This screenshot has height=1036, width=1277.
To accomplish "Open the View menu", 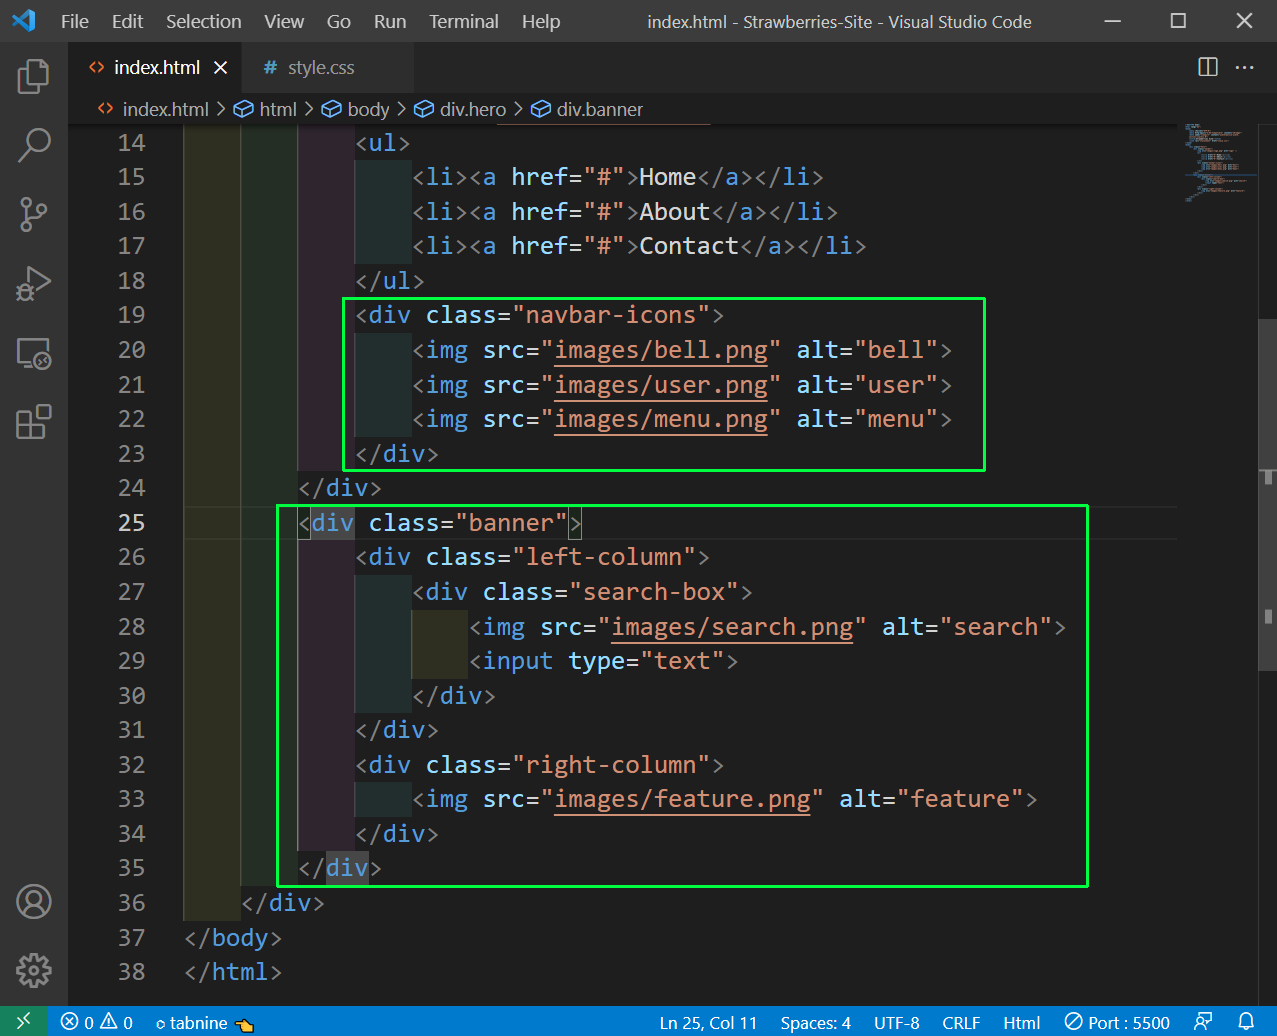I will pos(284,21).
